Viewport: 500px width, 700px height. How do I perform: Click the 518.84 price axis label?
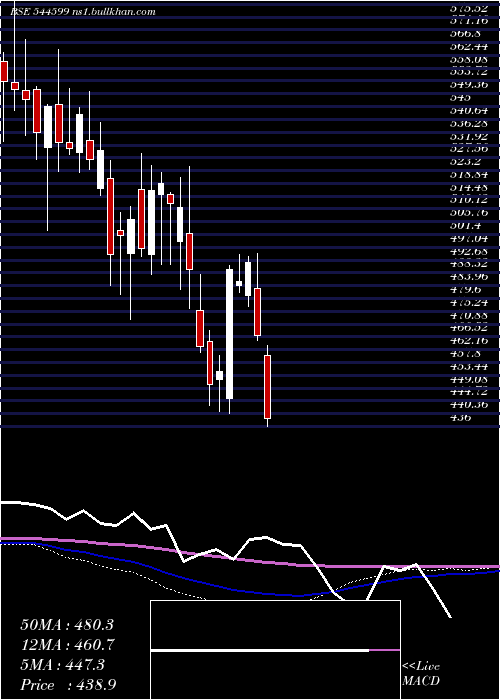pos(467,174)
